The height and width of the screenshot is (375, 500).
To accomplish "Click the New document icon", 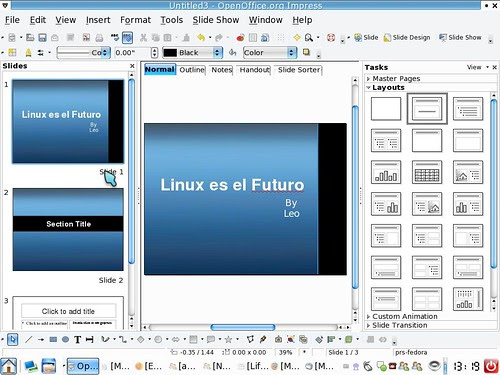I will coord(12,38).
